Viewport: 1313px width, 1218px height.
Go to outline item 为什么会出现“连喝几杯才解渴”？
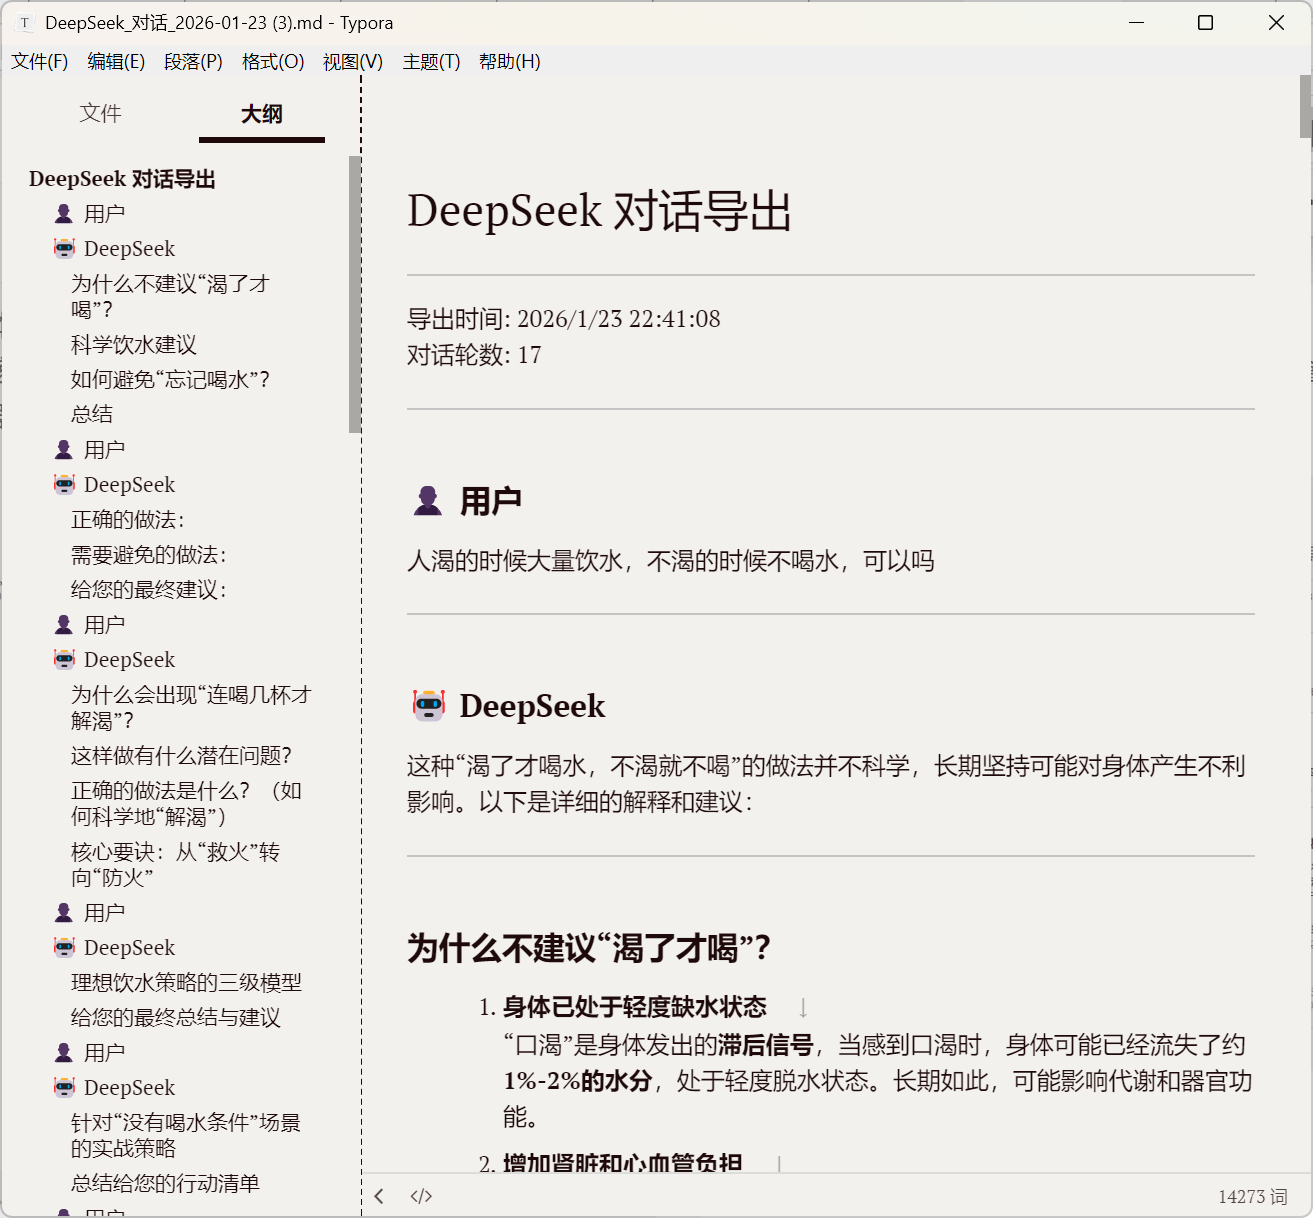point(191,707)
